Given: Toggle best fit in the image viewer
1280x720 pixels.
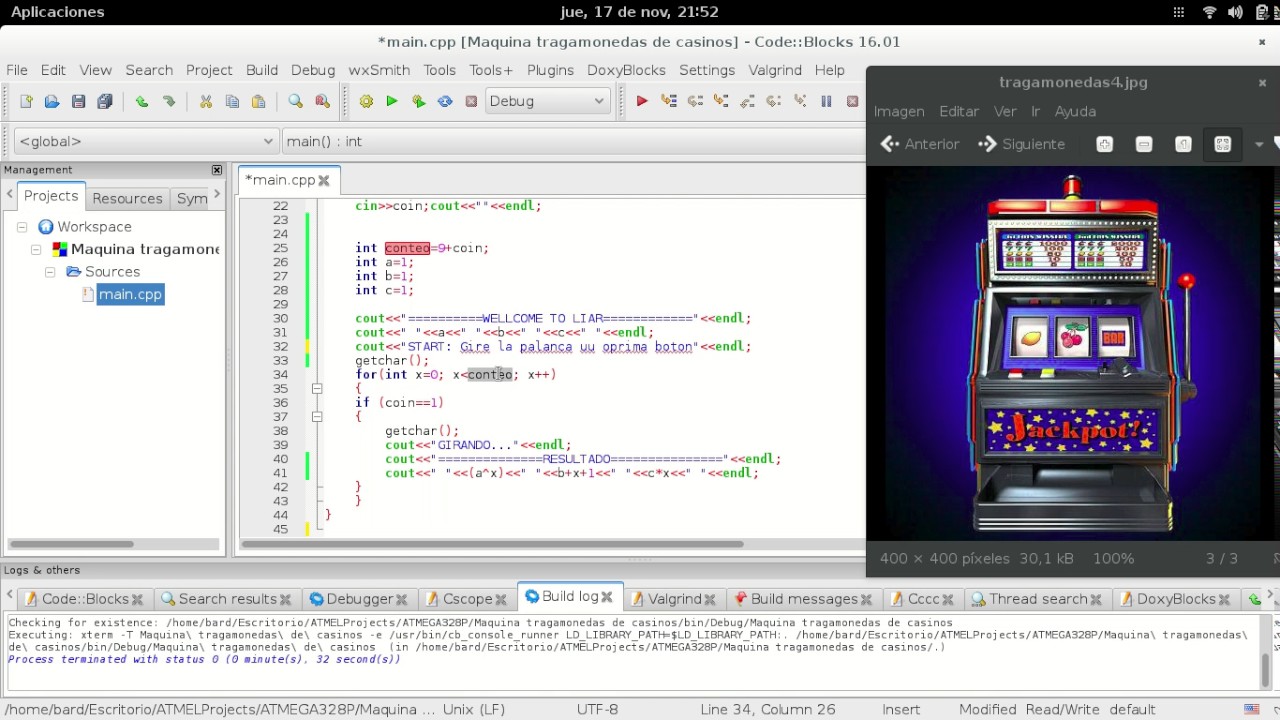Looking at the screenshot, I should coord(1222,144).
